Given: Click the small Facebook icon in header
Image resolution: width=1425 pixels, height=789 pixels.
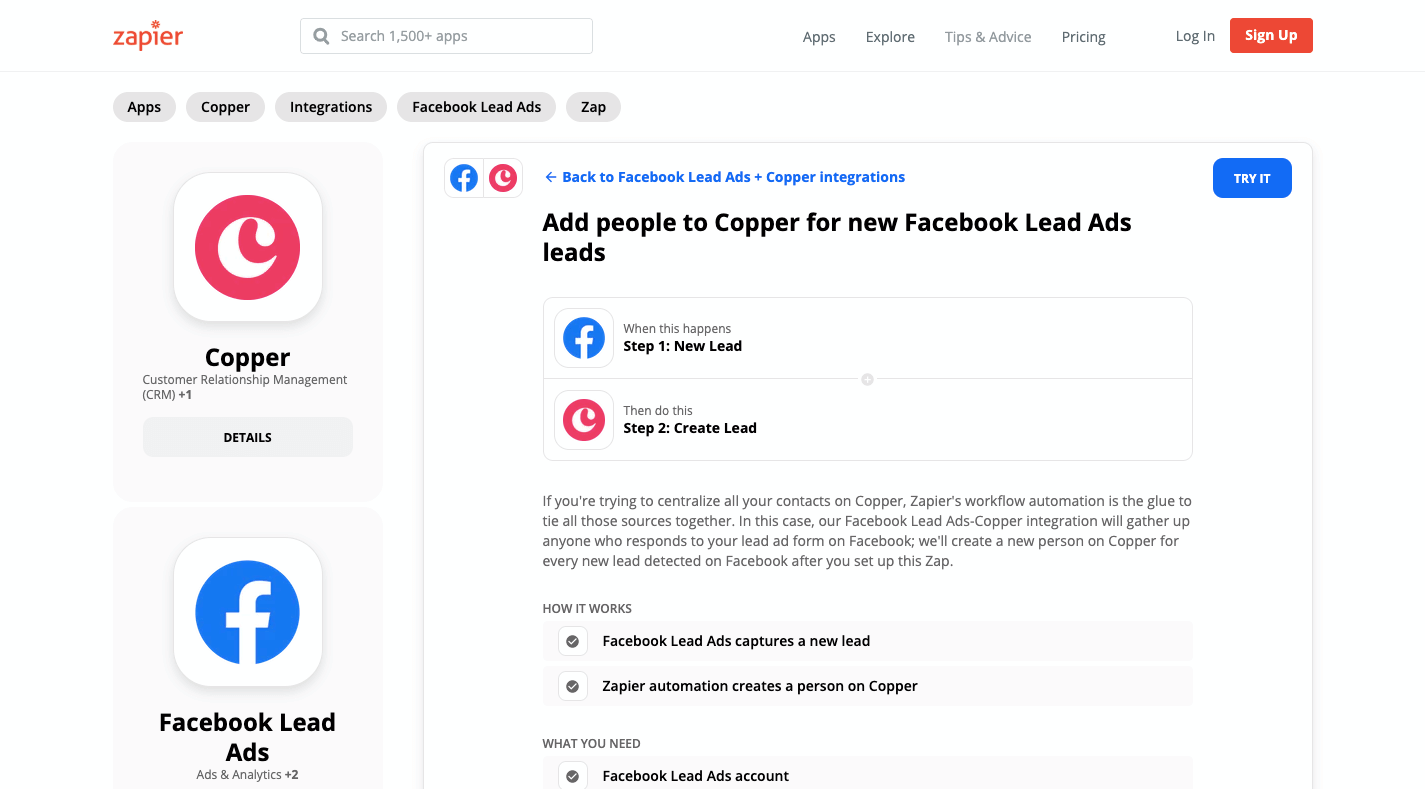Looking at the screenshot, I should click(464, 178).
